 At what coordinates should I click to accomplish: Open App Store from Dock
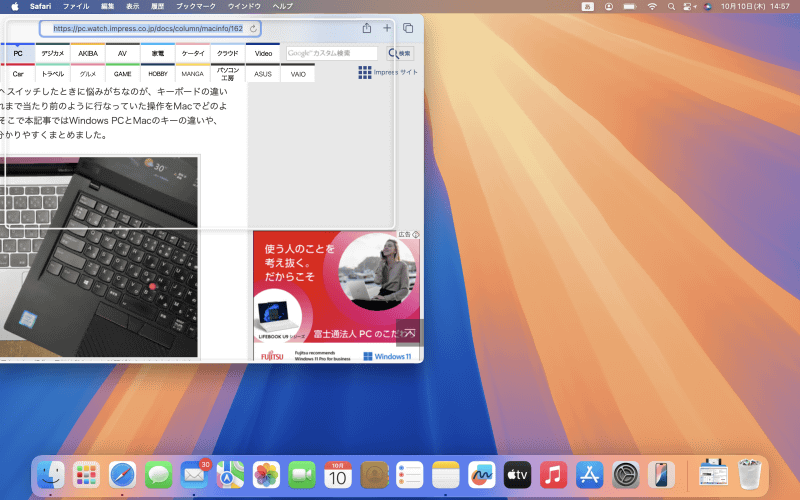pos(589,475)
